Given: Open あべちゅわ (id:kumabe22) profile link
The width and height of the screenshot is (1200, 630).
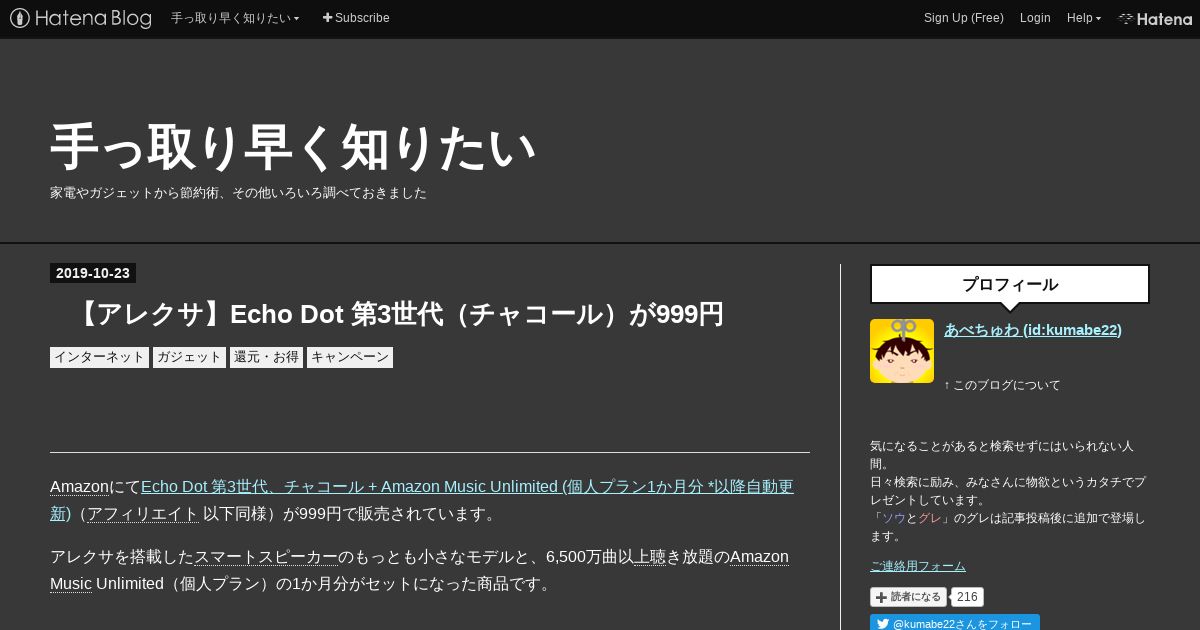Looking at the screenshot, I should pyautogui.click(x=1033, y=330).
